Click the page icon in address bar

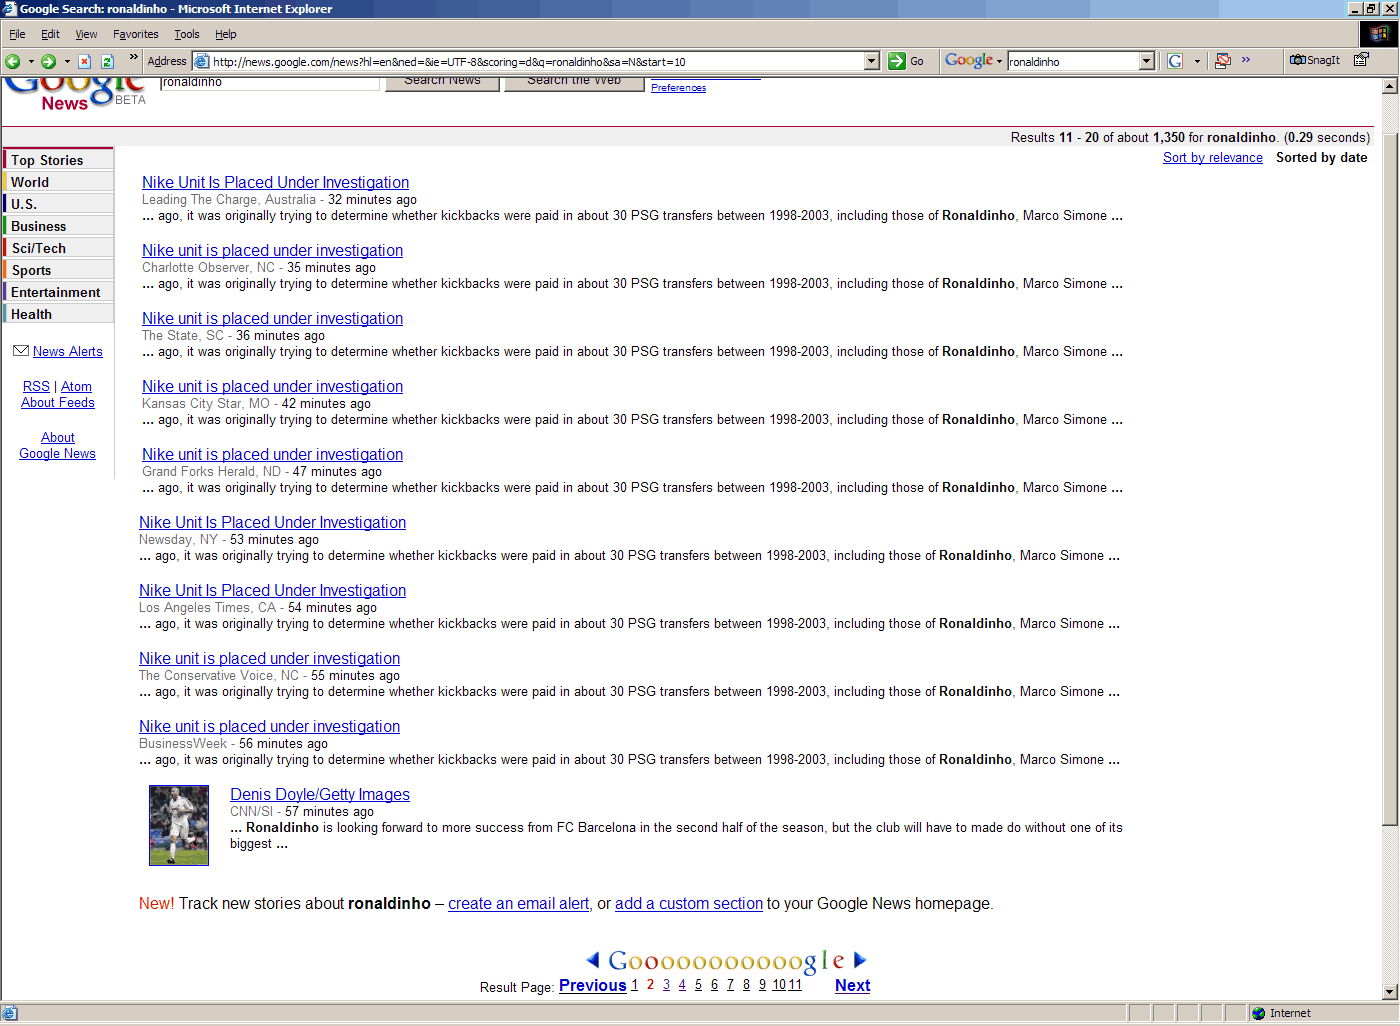tap(201, 61)
